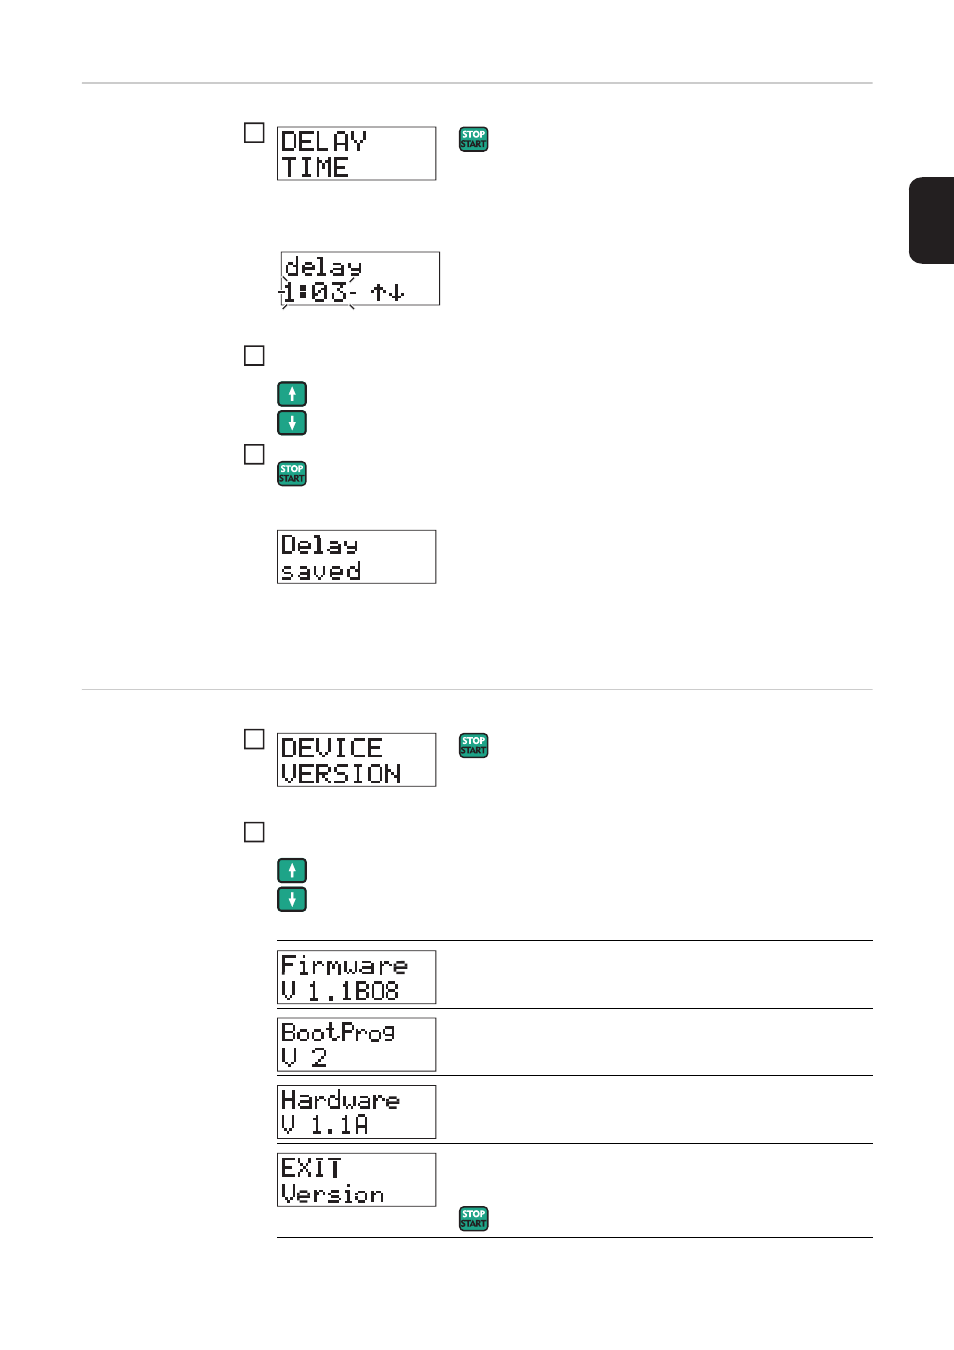
Task: Click the Firmware V 1.1B08 display
Action: [356, 977]
